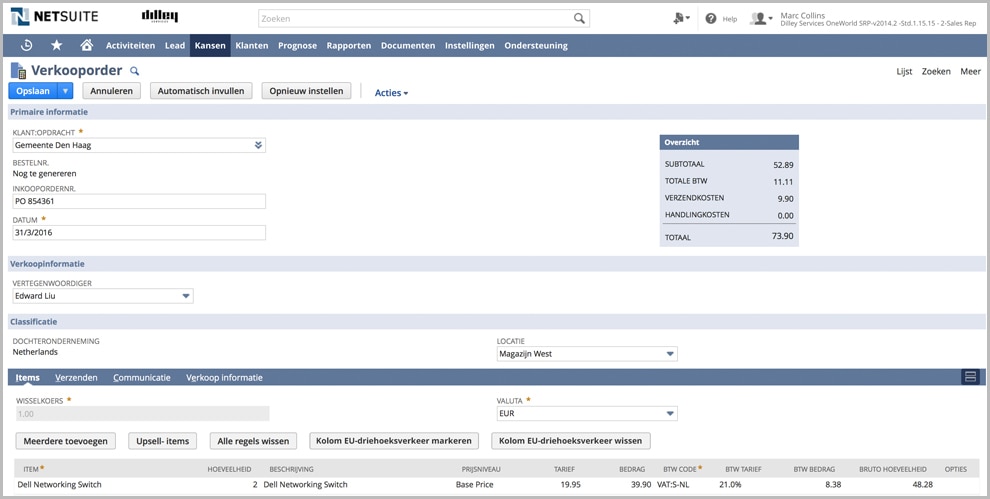
Task: Expand the Vertegenwoordiger dropdown
Action: (x=186, y=296)
